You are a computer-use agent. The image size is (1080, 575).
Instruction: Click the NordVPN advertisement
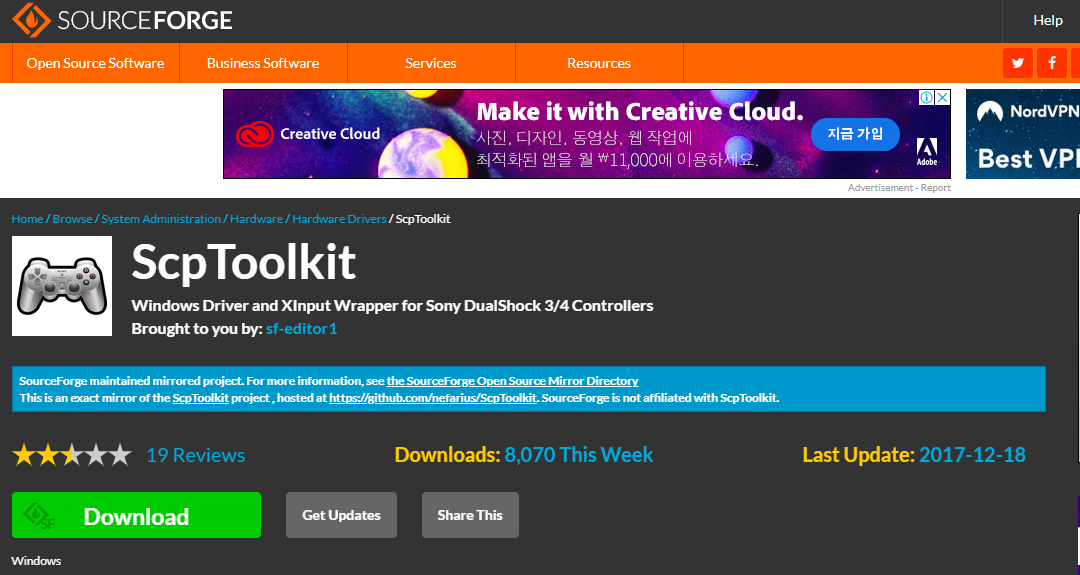1023,134
